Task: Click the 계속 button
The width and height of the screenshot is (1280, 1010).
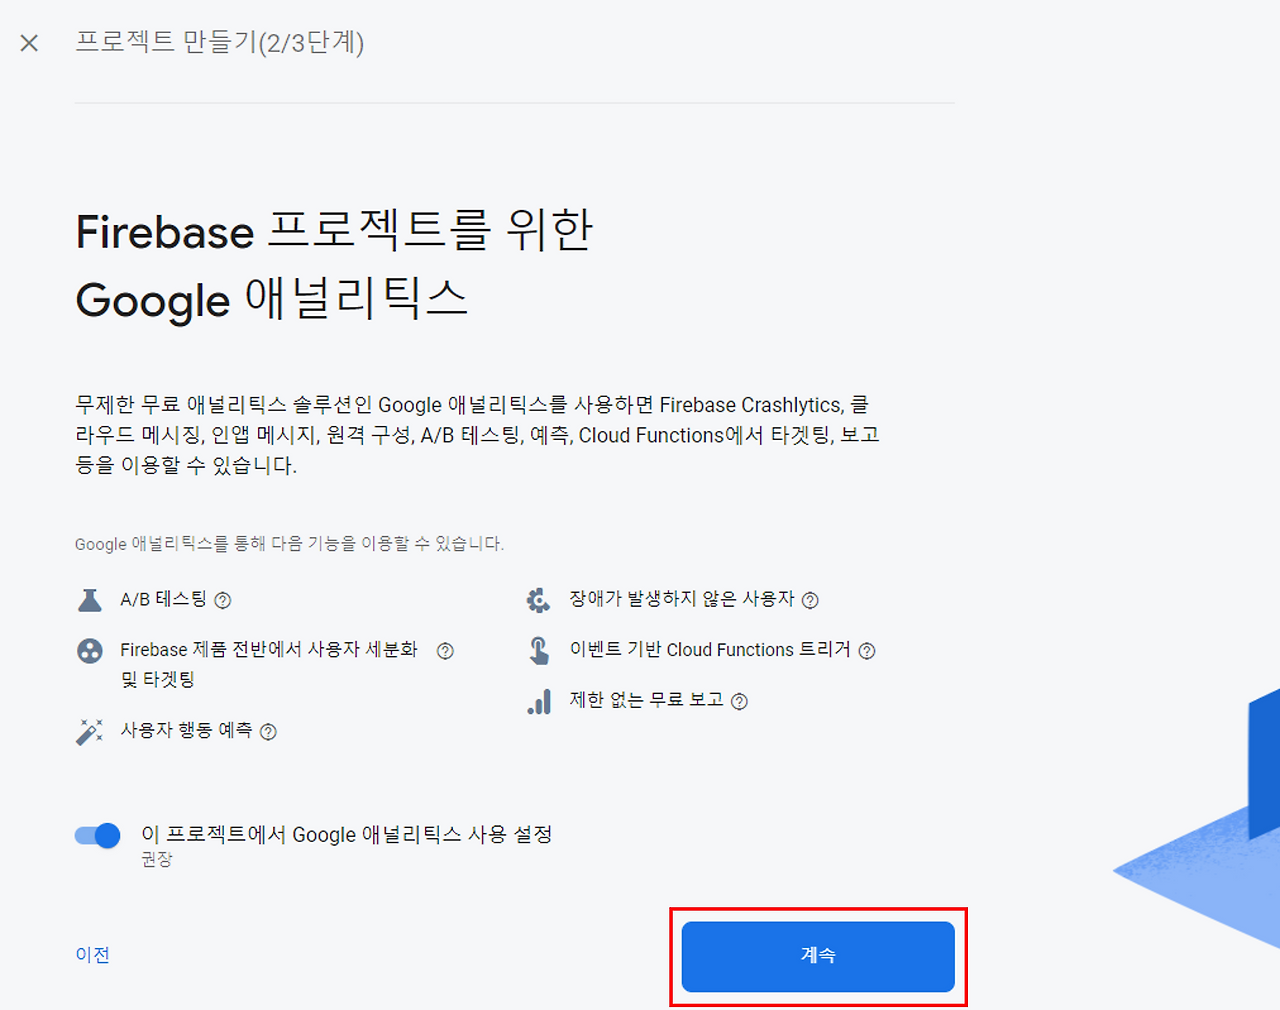Action: tap(818, 956)
